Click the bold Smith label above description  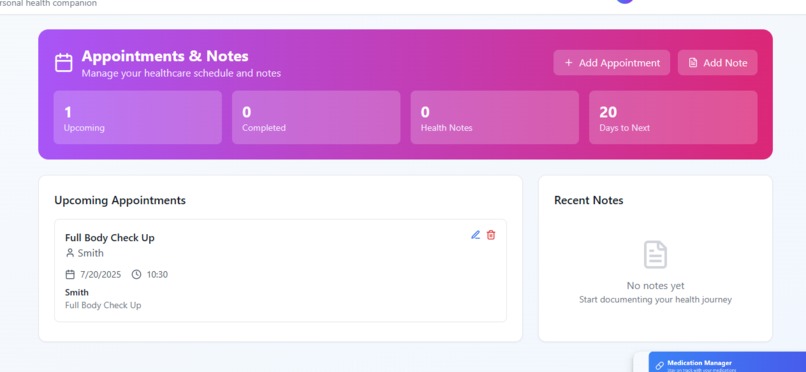tap(77, 292)
